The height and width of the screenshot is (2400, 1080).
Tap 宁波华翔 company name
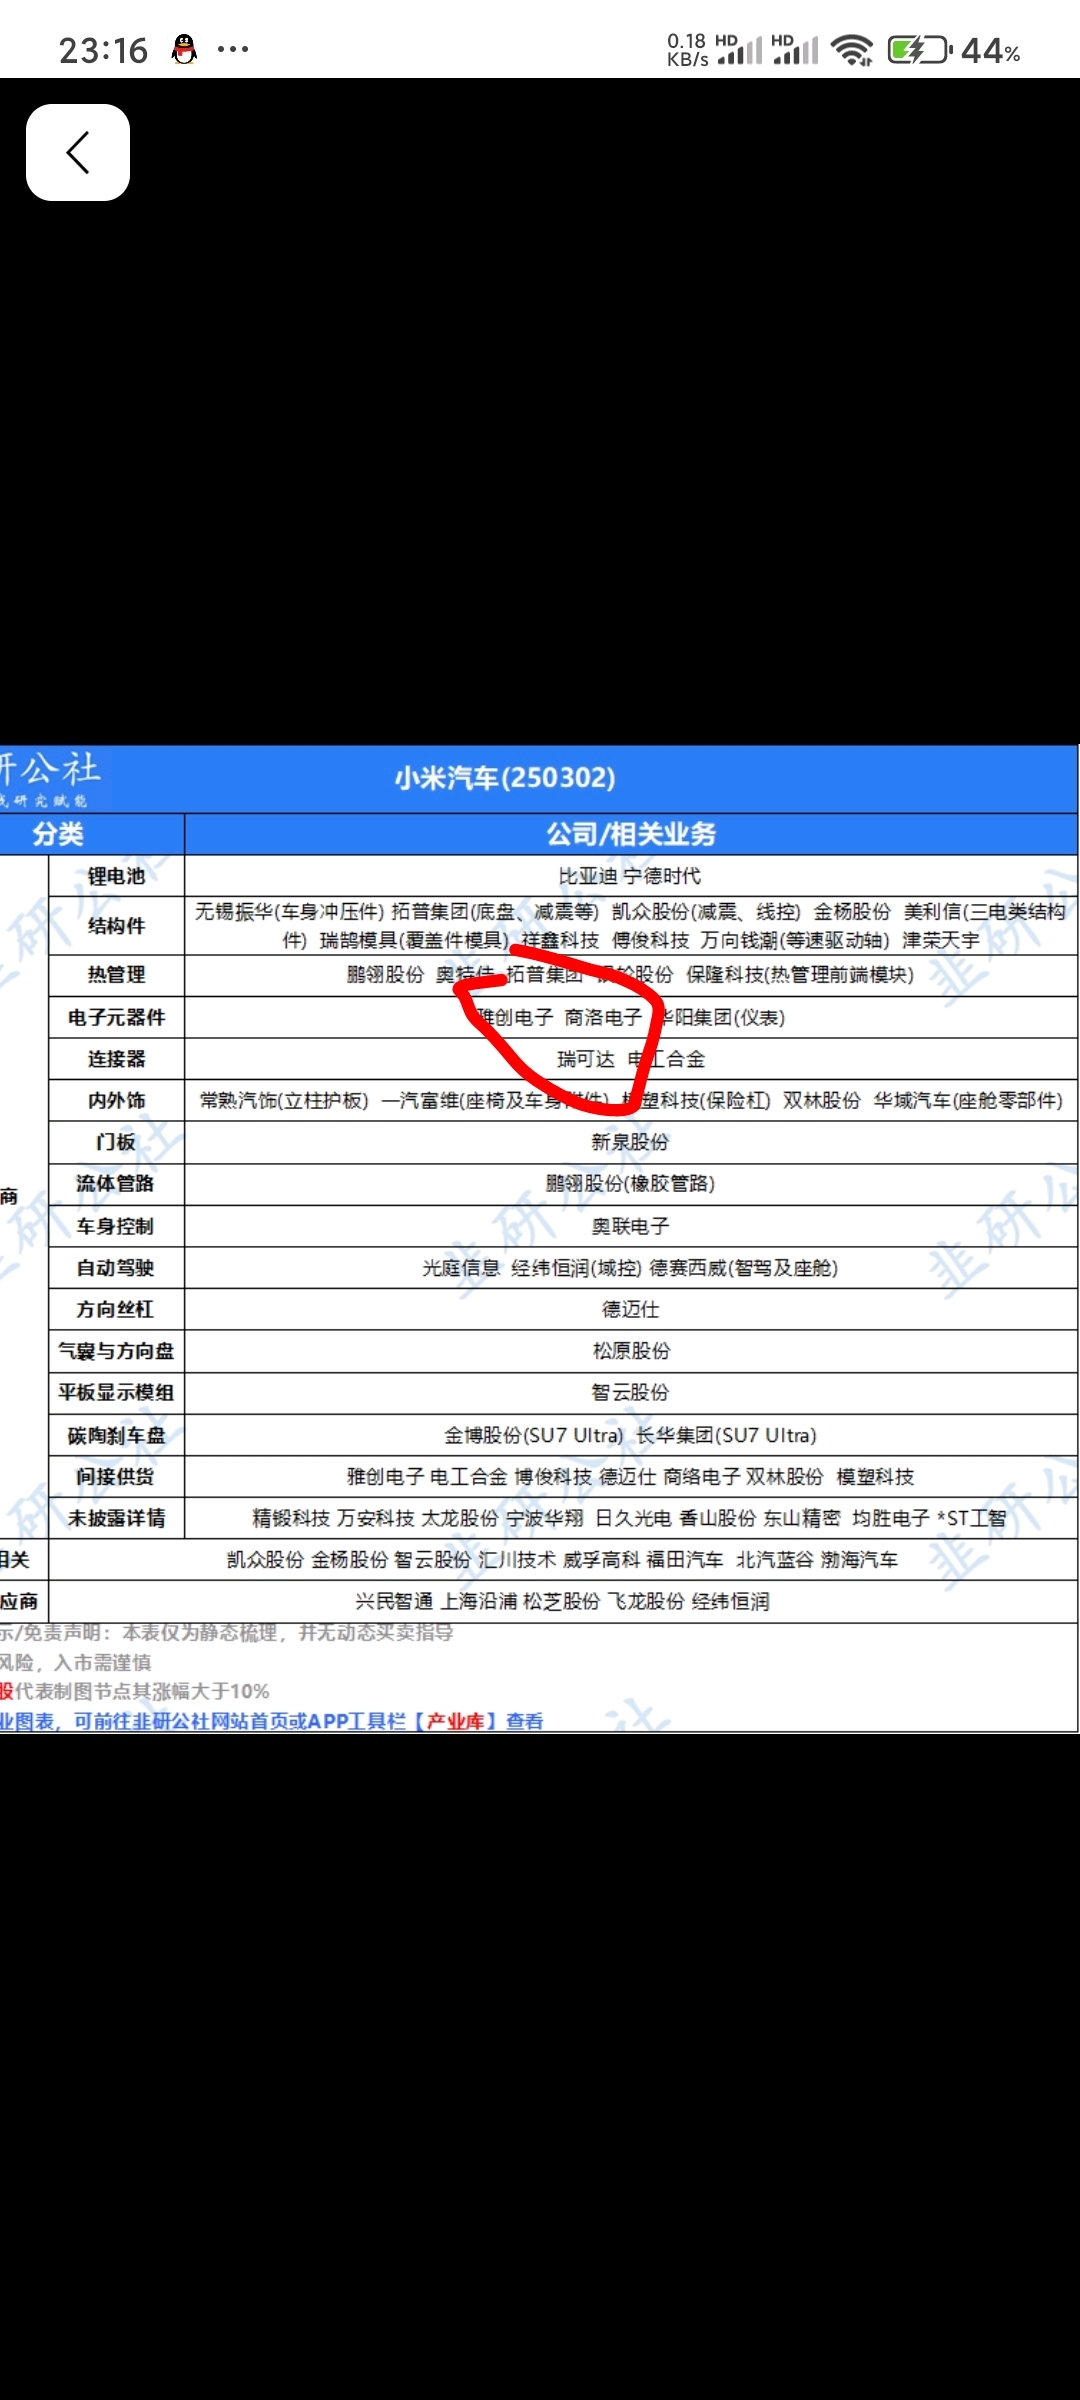(x=545, y=1518)
